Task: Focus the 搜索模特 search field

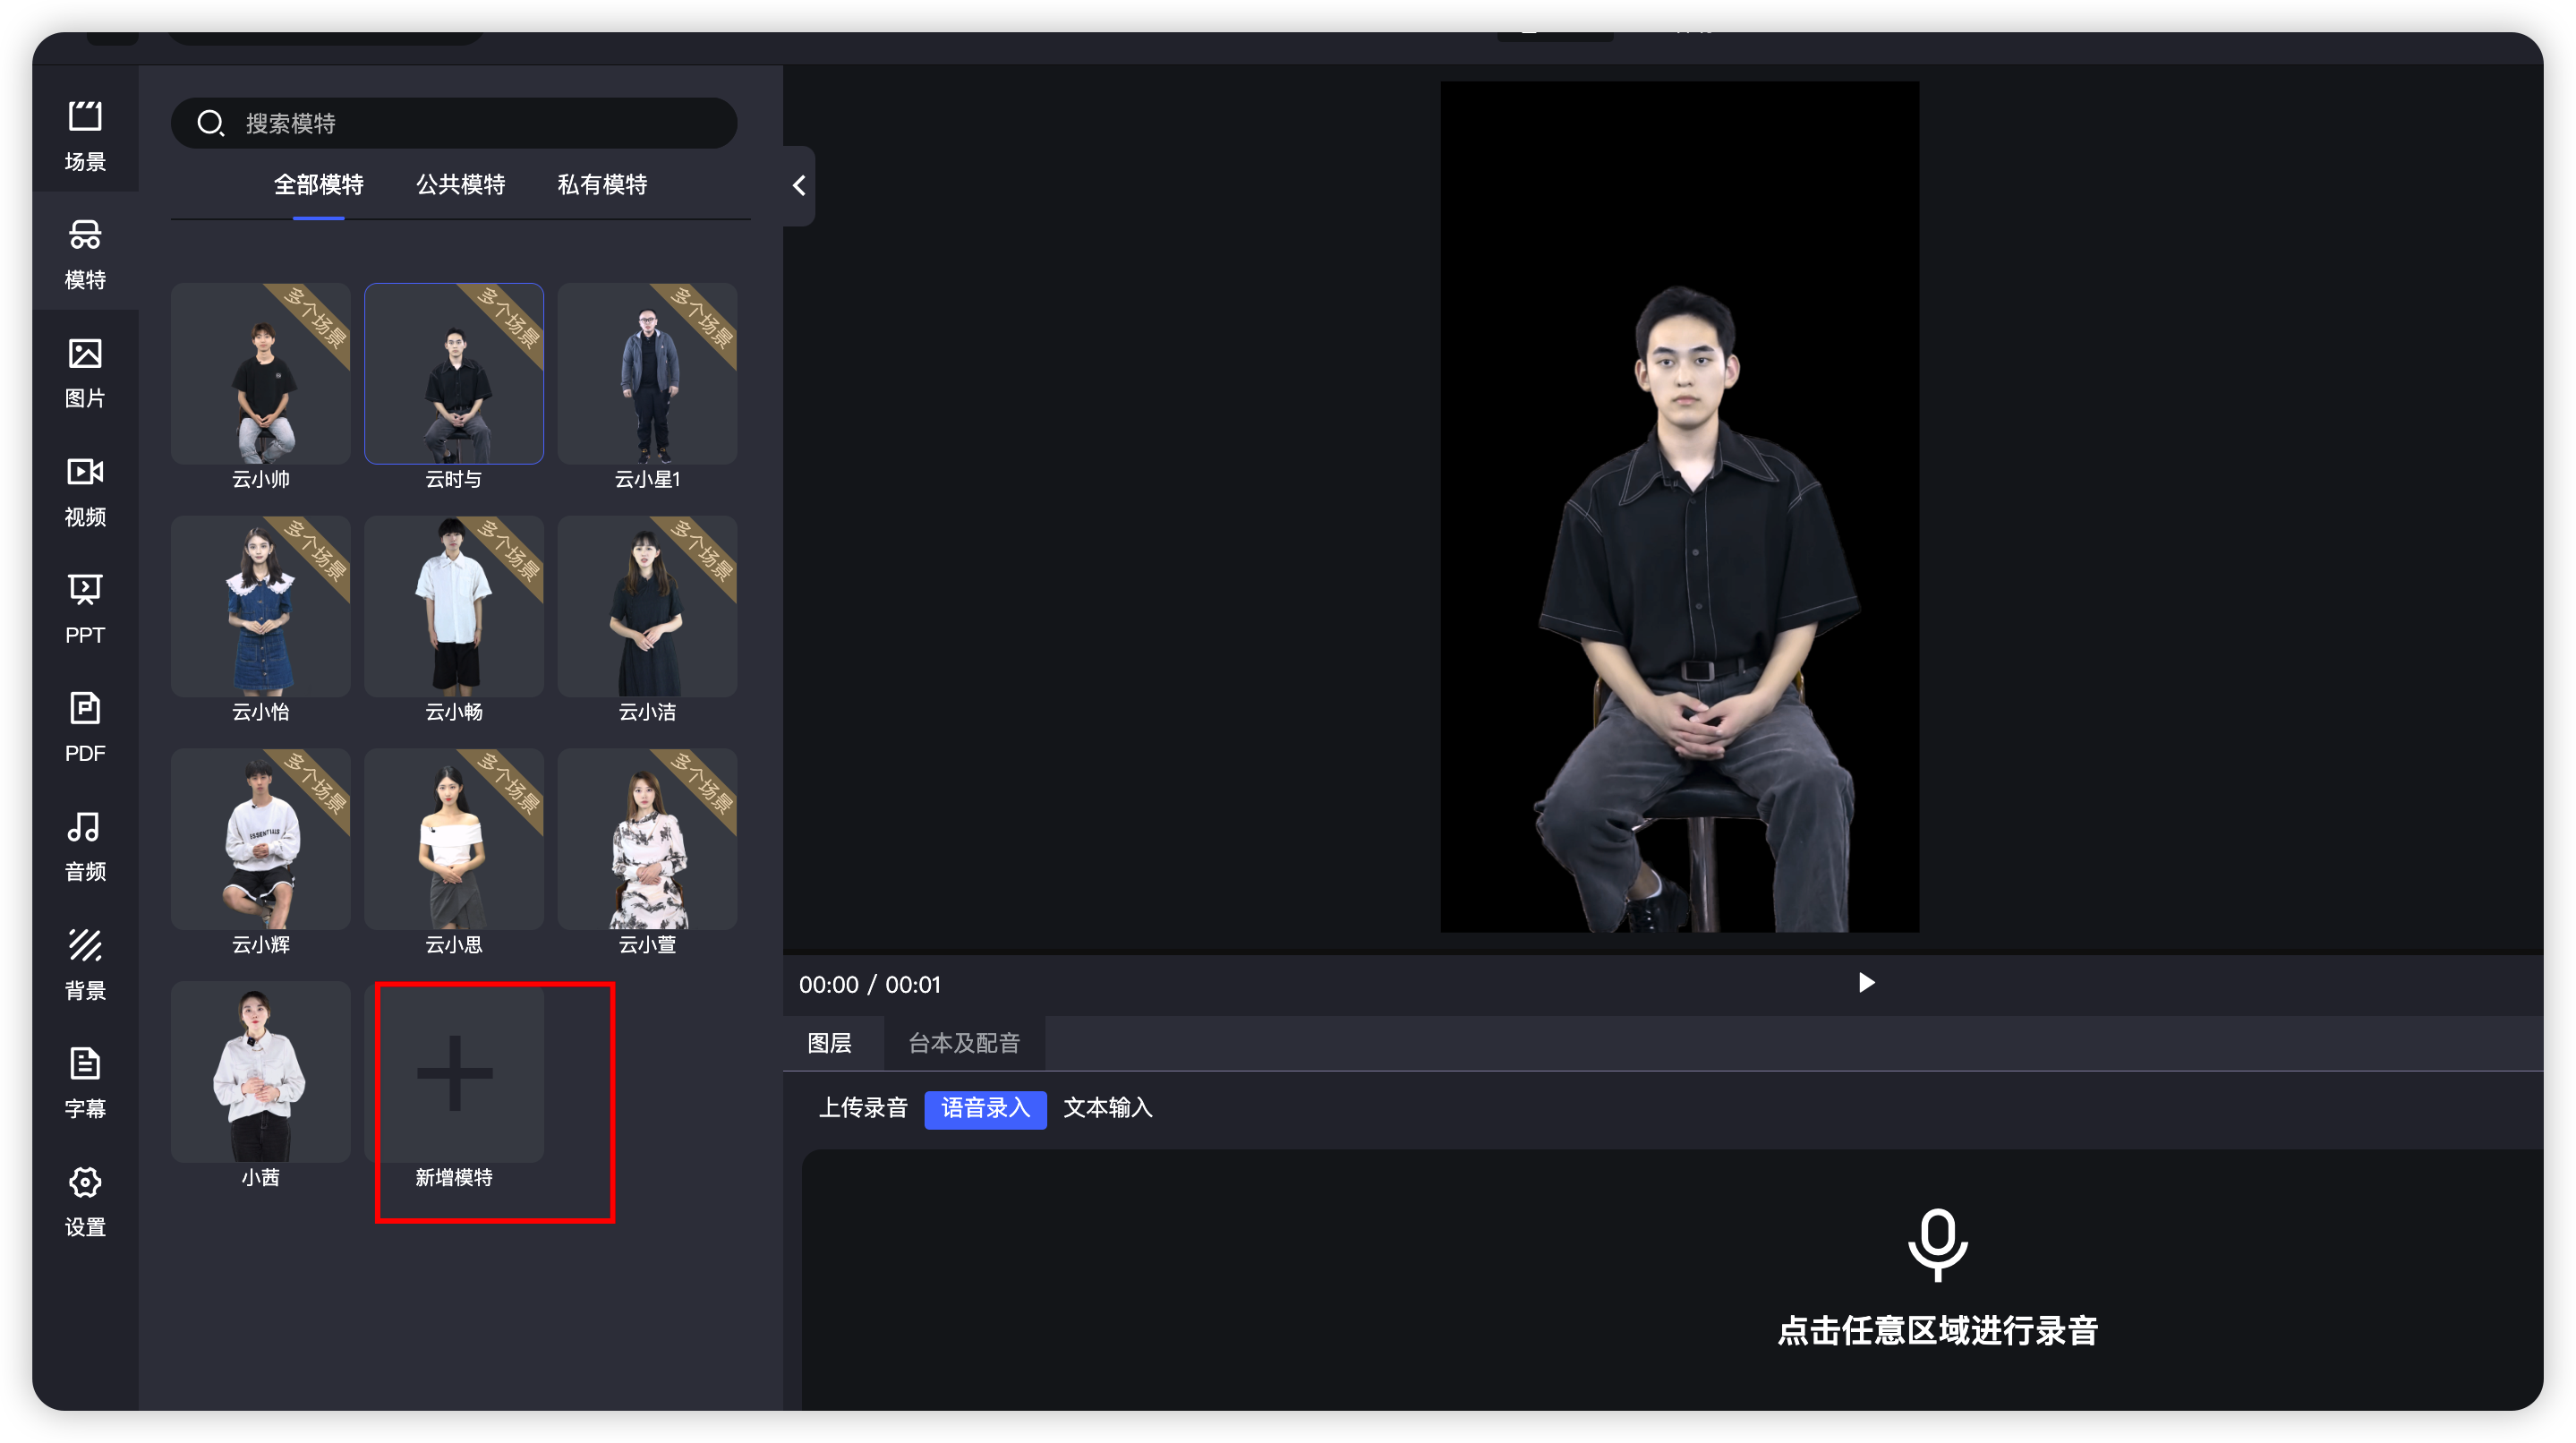Action: click(454, 123)
